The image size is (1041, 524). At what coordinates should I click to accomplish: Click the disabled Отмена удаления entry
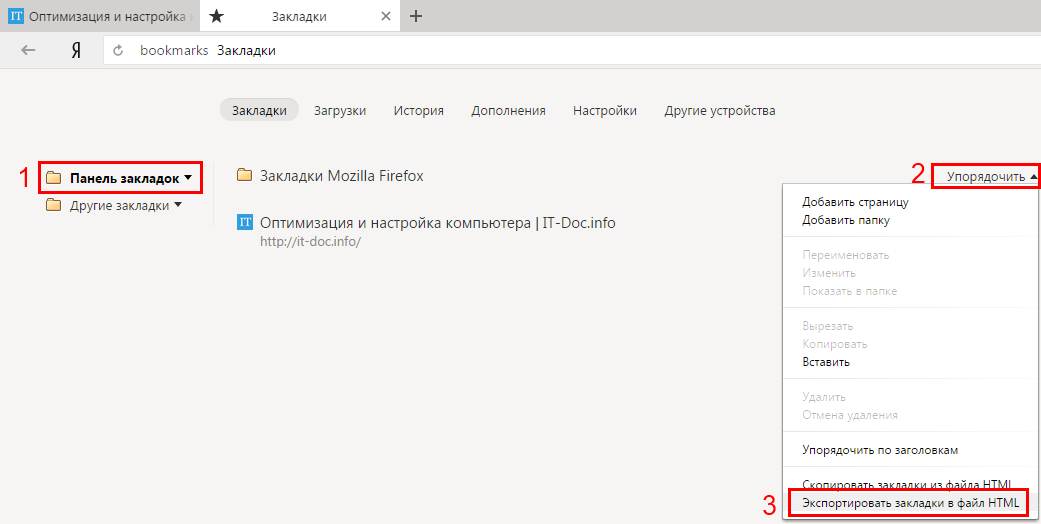pyautogui.click(x=850, y=415)
